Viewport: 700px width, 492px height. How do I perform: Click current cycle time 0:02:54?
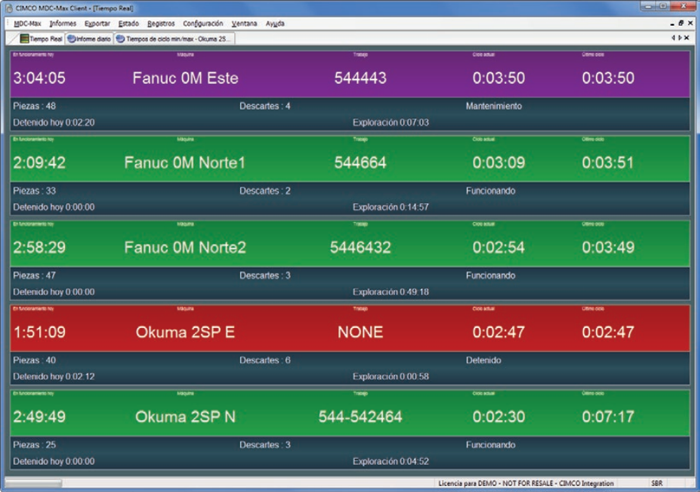tap(499, 247)
